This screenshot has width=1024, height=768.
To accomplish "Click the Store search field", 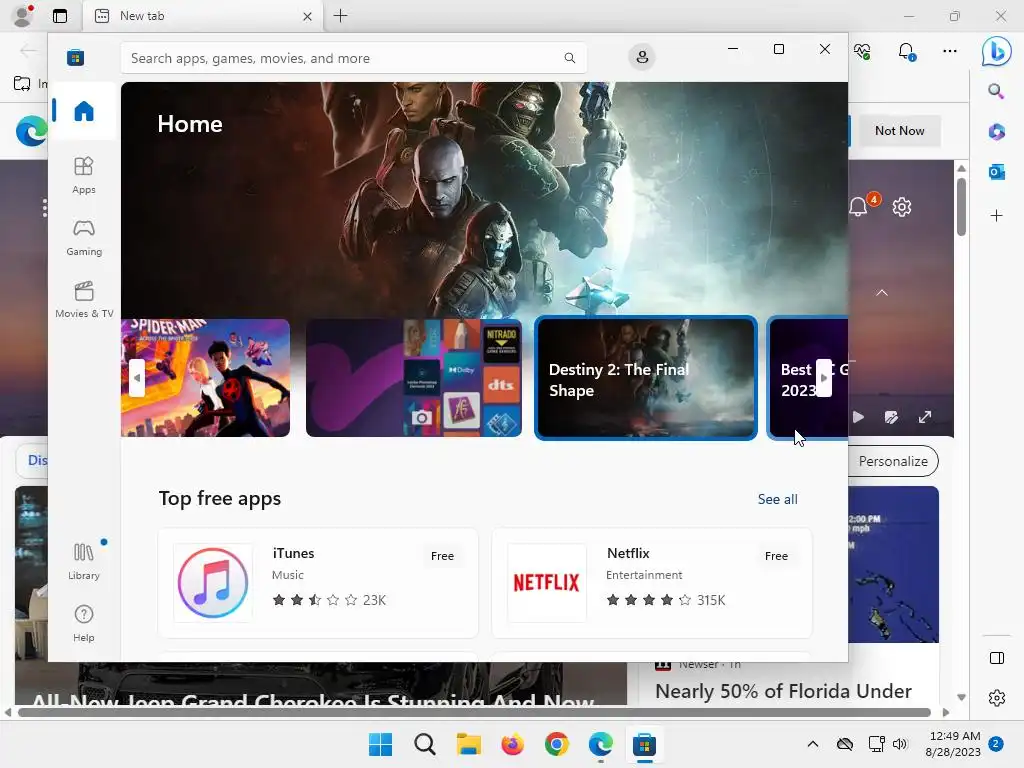I will [353, 58].
